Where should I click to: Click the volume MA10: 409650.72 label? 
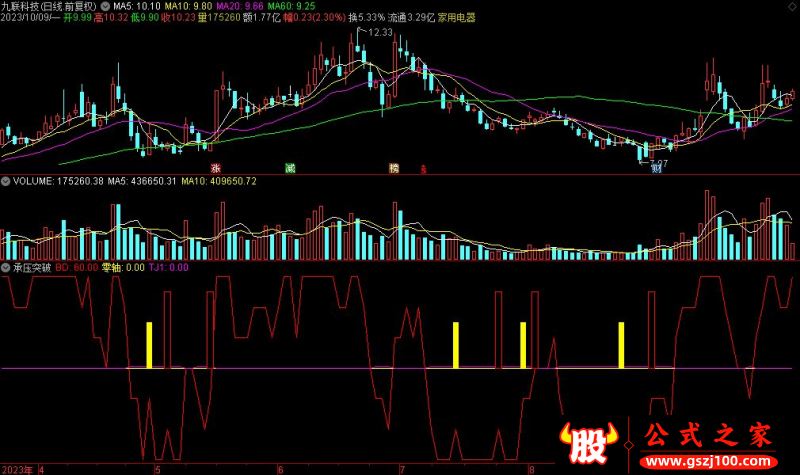coord(219,181)
